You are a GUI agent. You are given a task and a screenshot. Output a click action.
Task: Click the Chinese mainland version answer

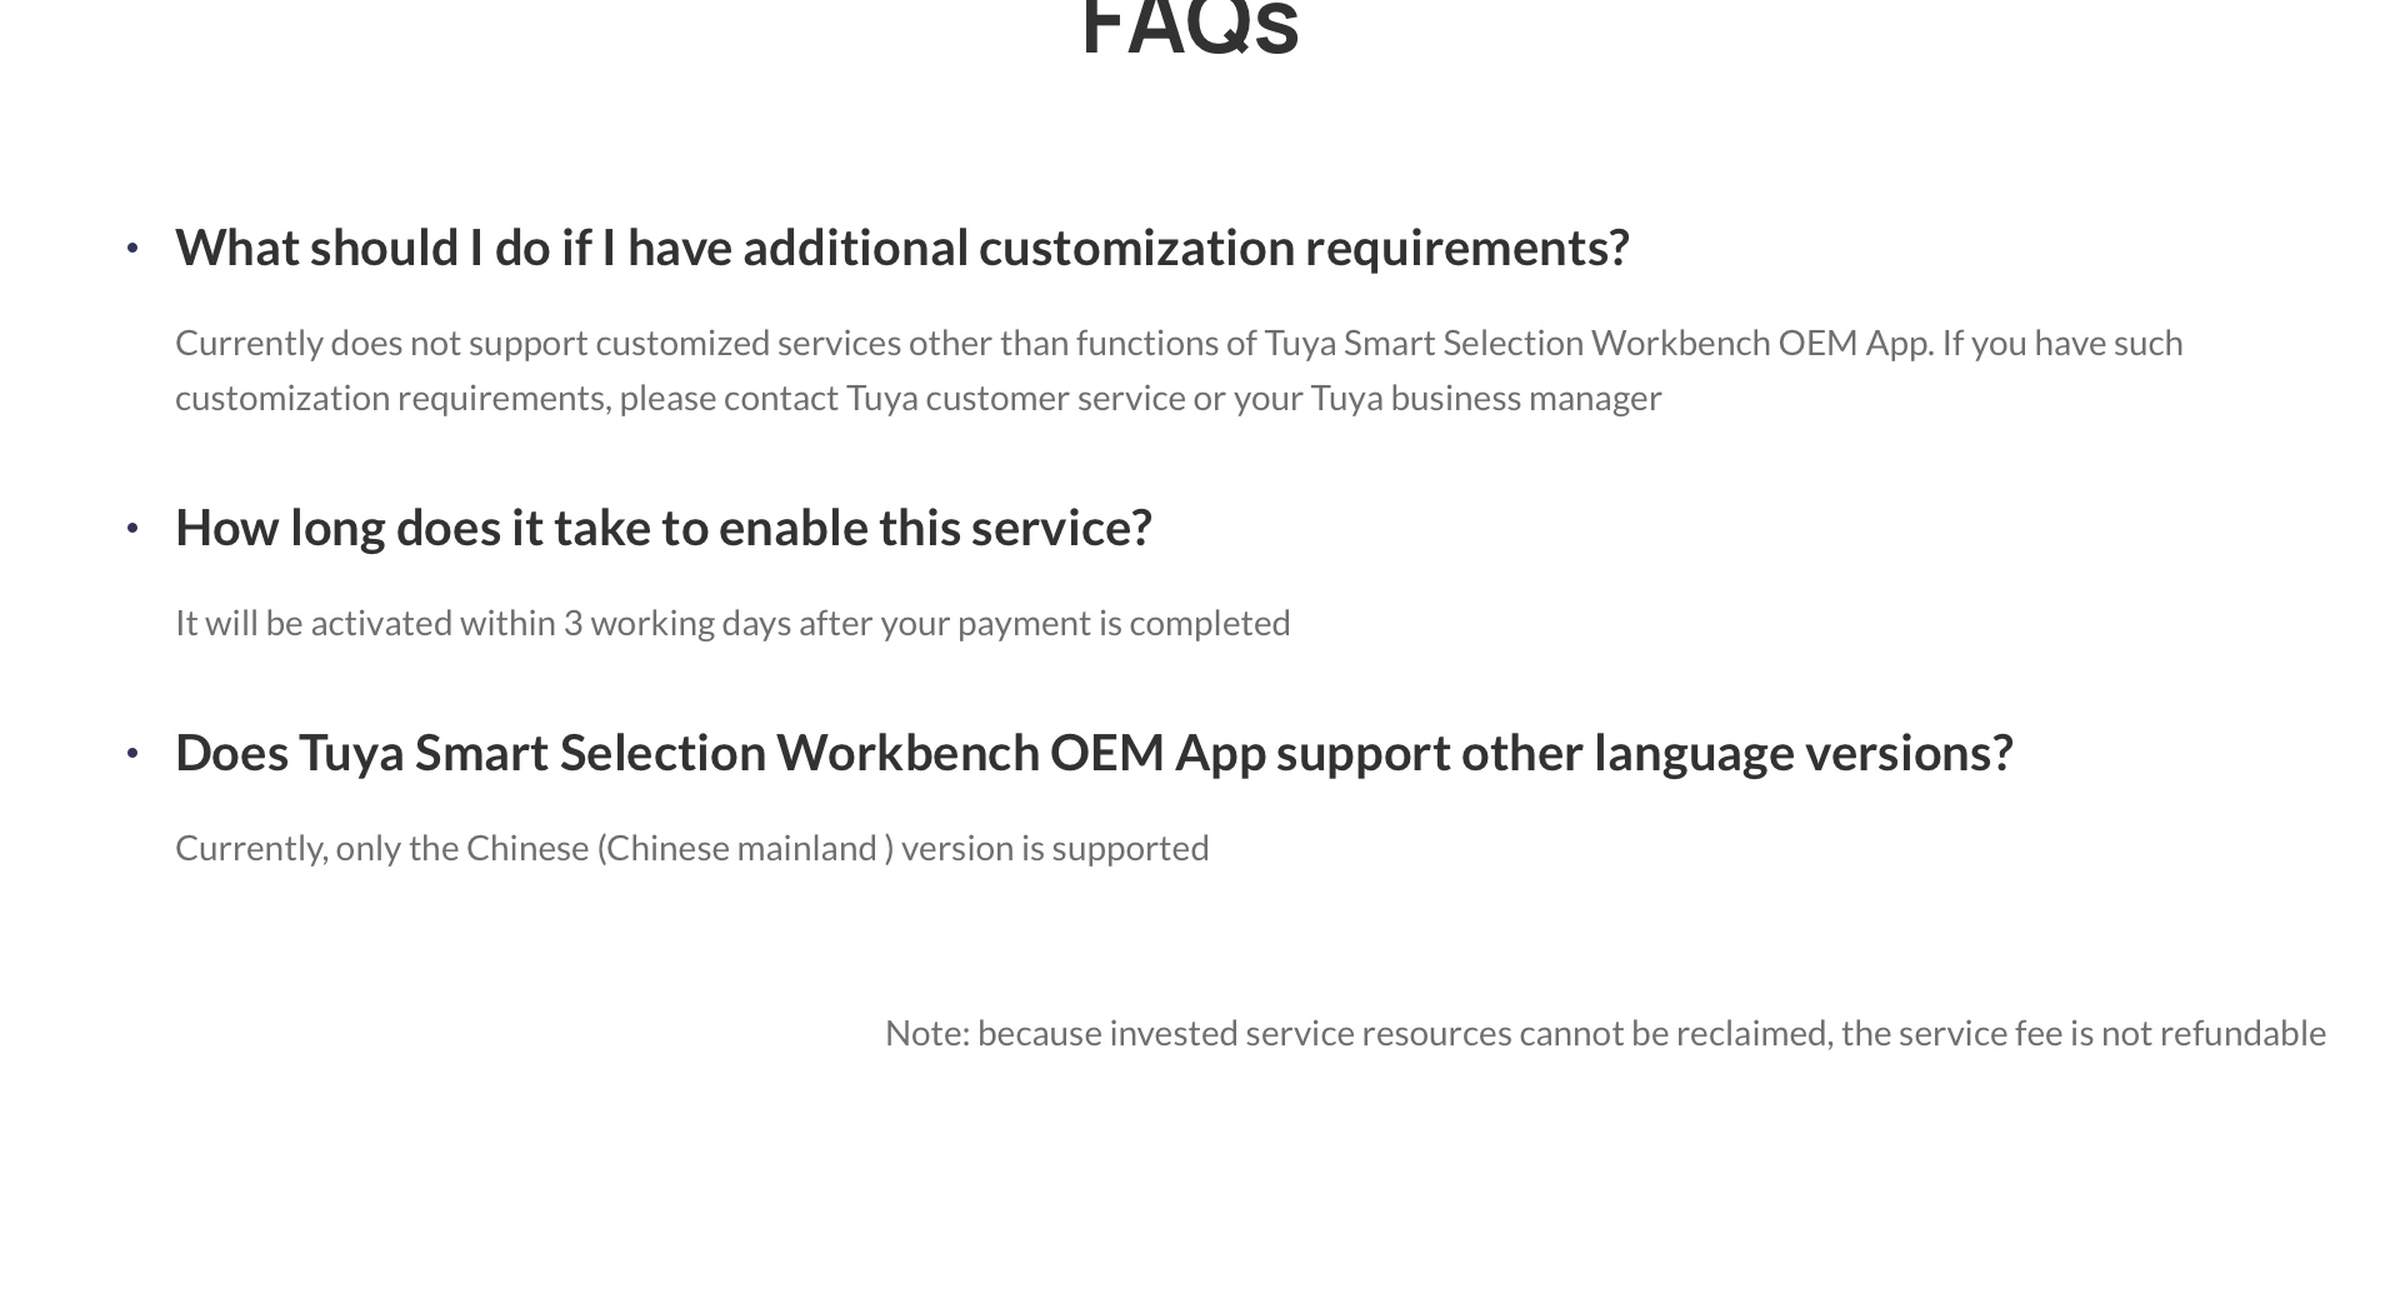click(692, 848)
